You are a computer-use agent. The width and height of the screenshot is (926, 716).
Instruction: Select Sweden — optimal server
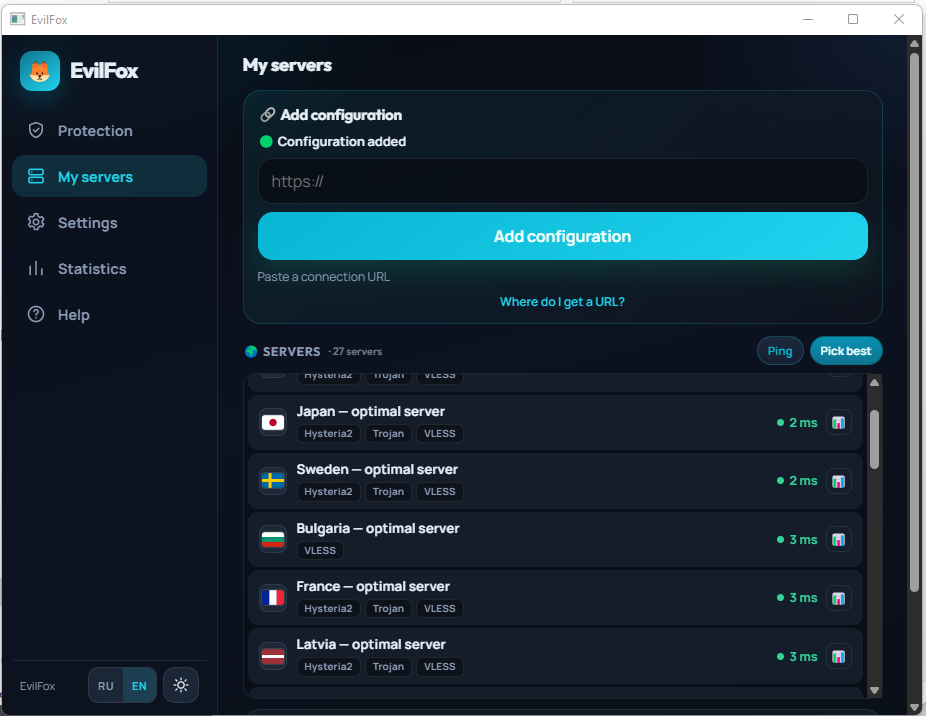(555, 481)
